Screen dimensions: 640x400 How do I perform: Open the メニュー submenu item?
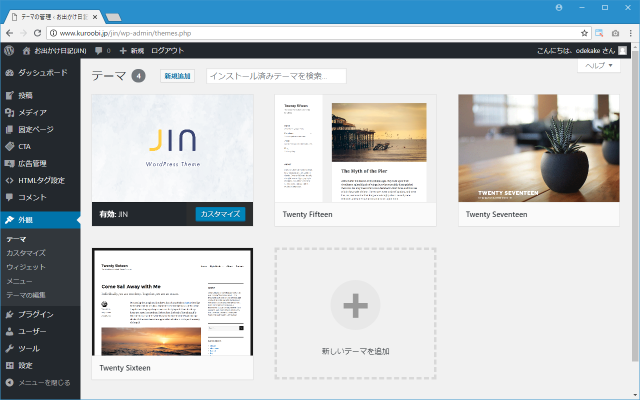(x=19, y=281)
